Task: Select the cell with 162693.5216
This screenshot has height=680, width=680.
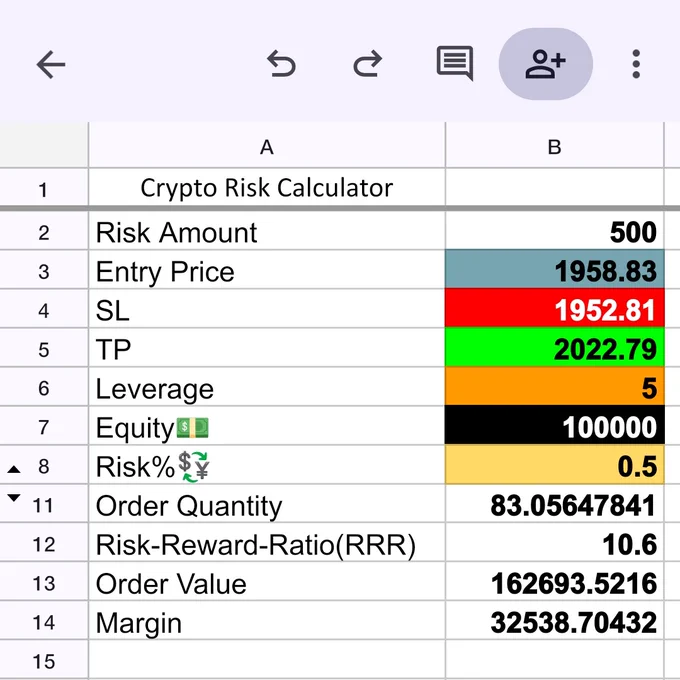Action: (555, 582)
